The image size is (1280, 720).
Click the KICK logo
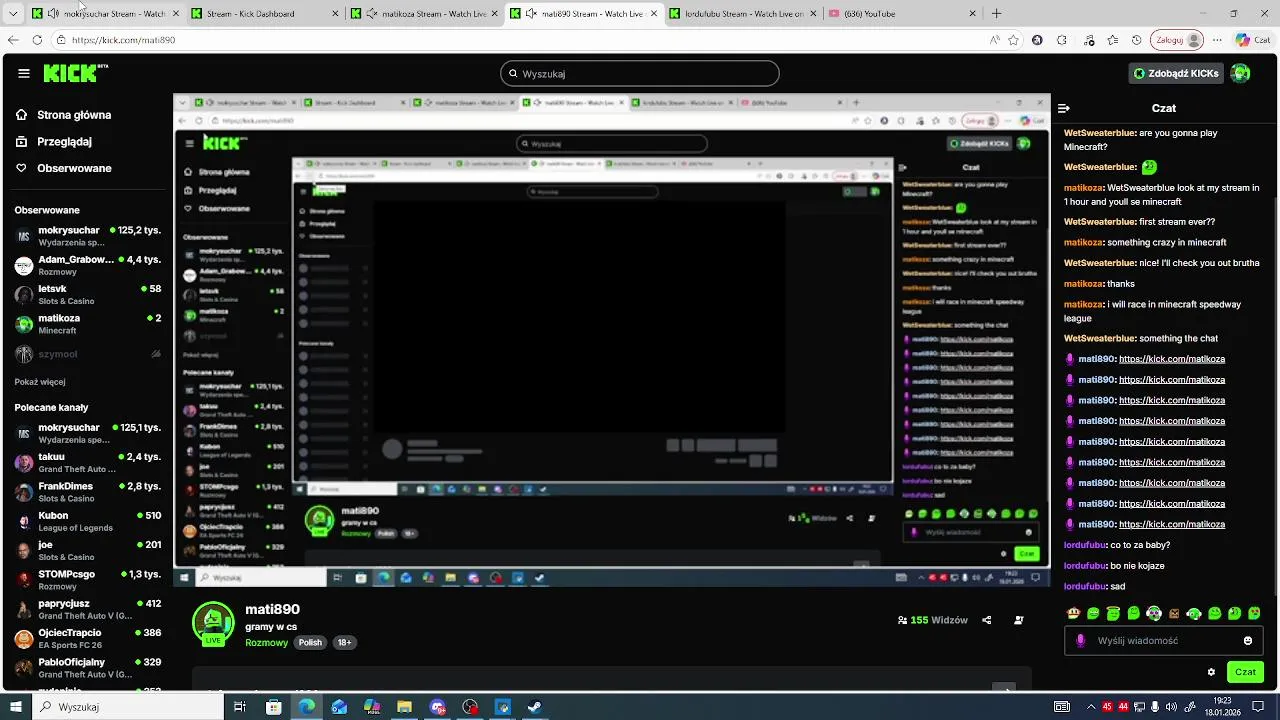[75, 73]
